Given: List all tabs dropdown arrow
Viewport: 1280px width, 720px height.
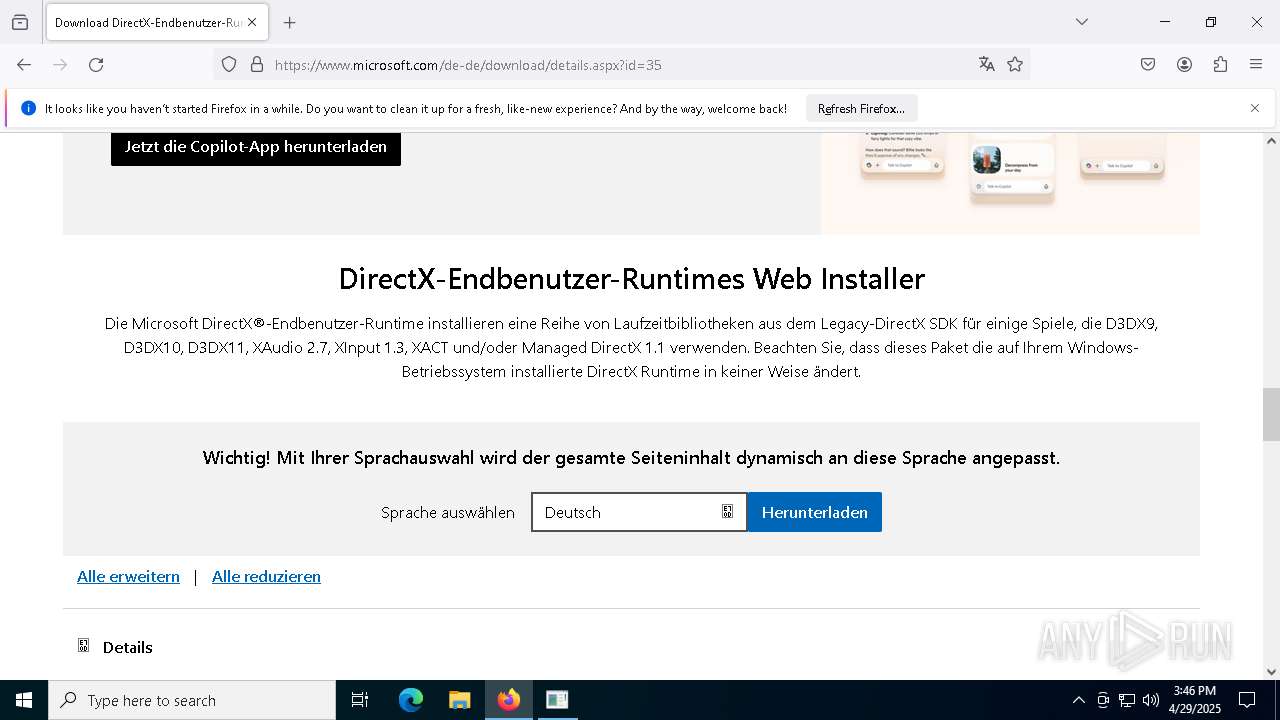Looking at the screenshot, I should click(1082, 22).
